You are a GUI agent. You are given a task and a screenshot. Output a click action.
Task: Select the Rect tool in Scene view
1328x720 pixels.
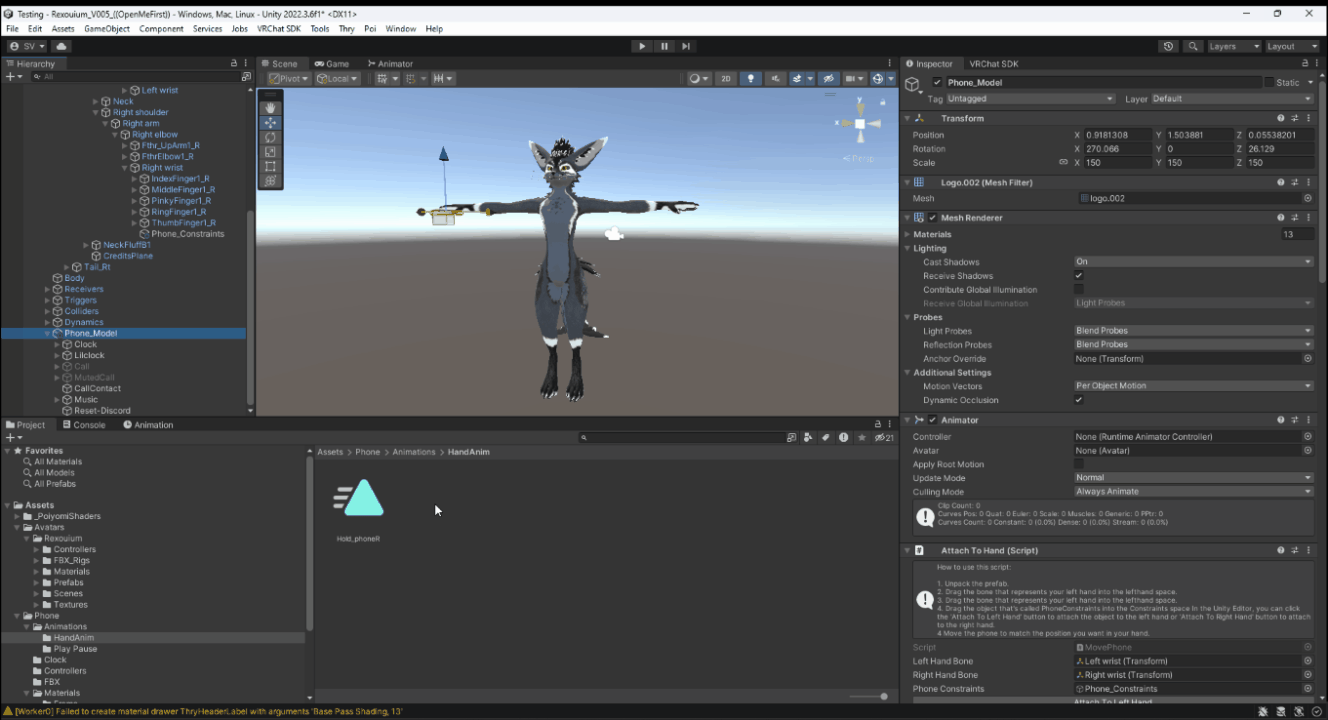coord(270,167)
